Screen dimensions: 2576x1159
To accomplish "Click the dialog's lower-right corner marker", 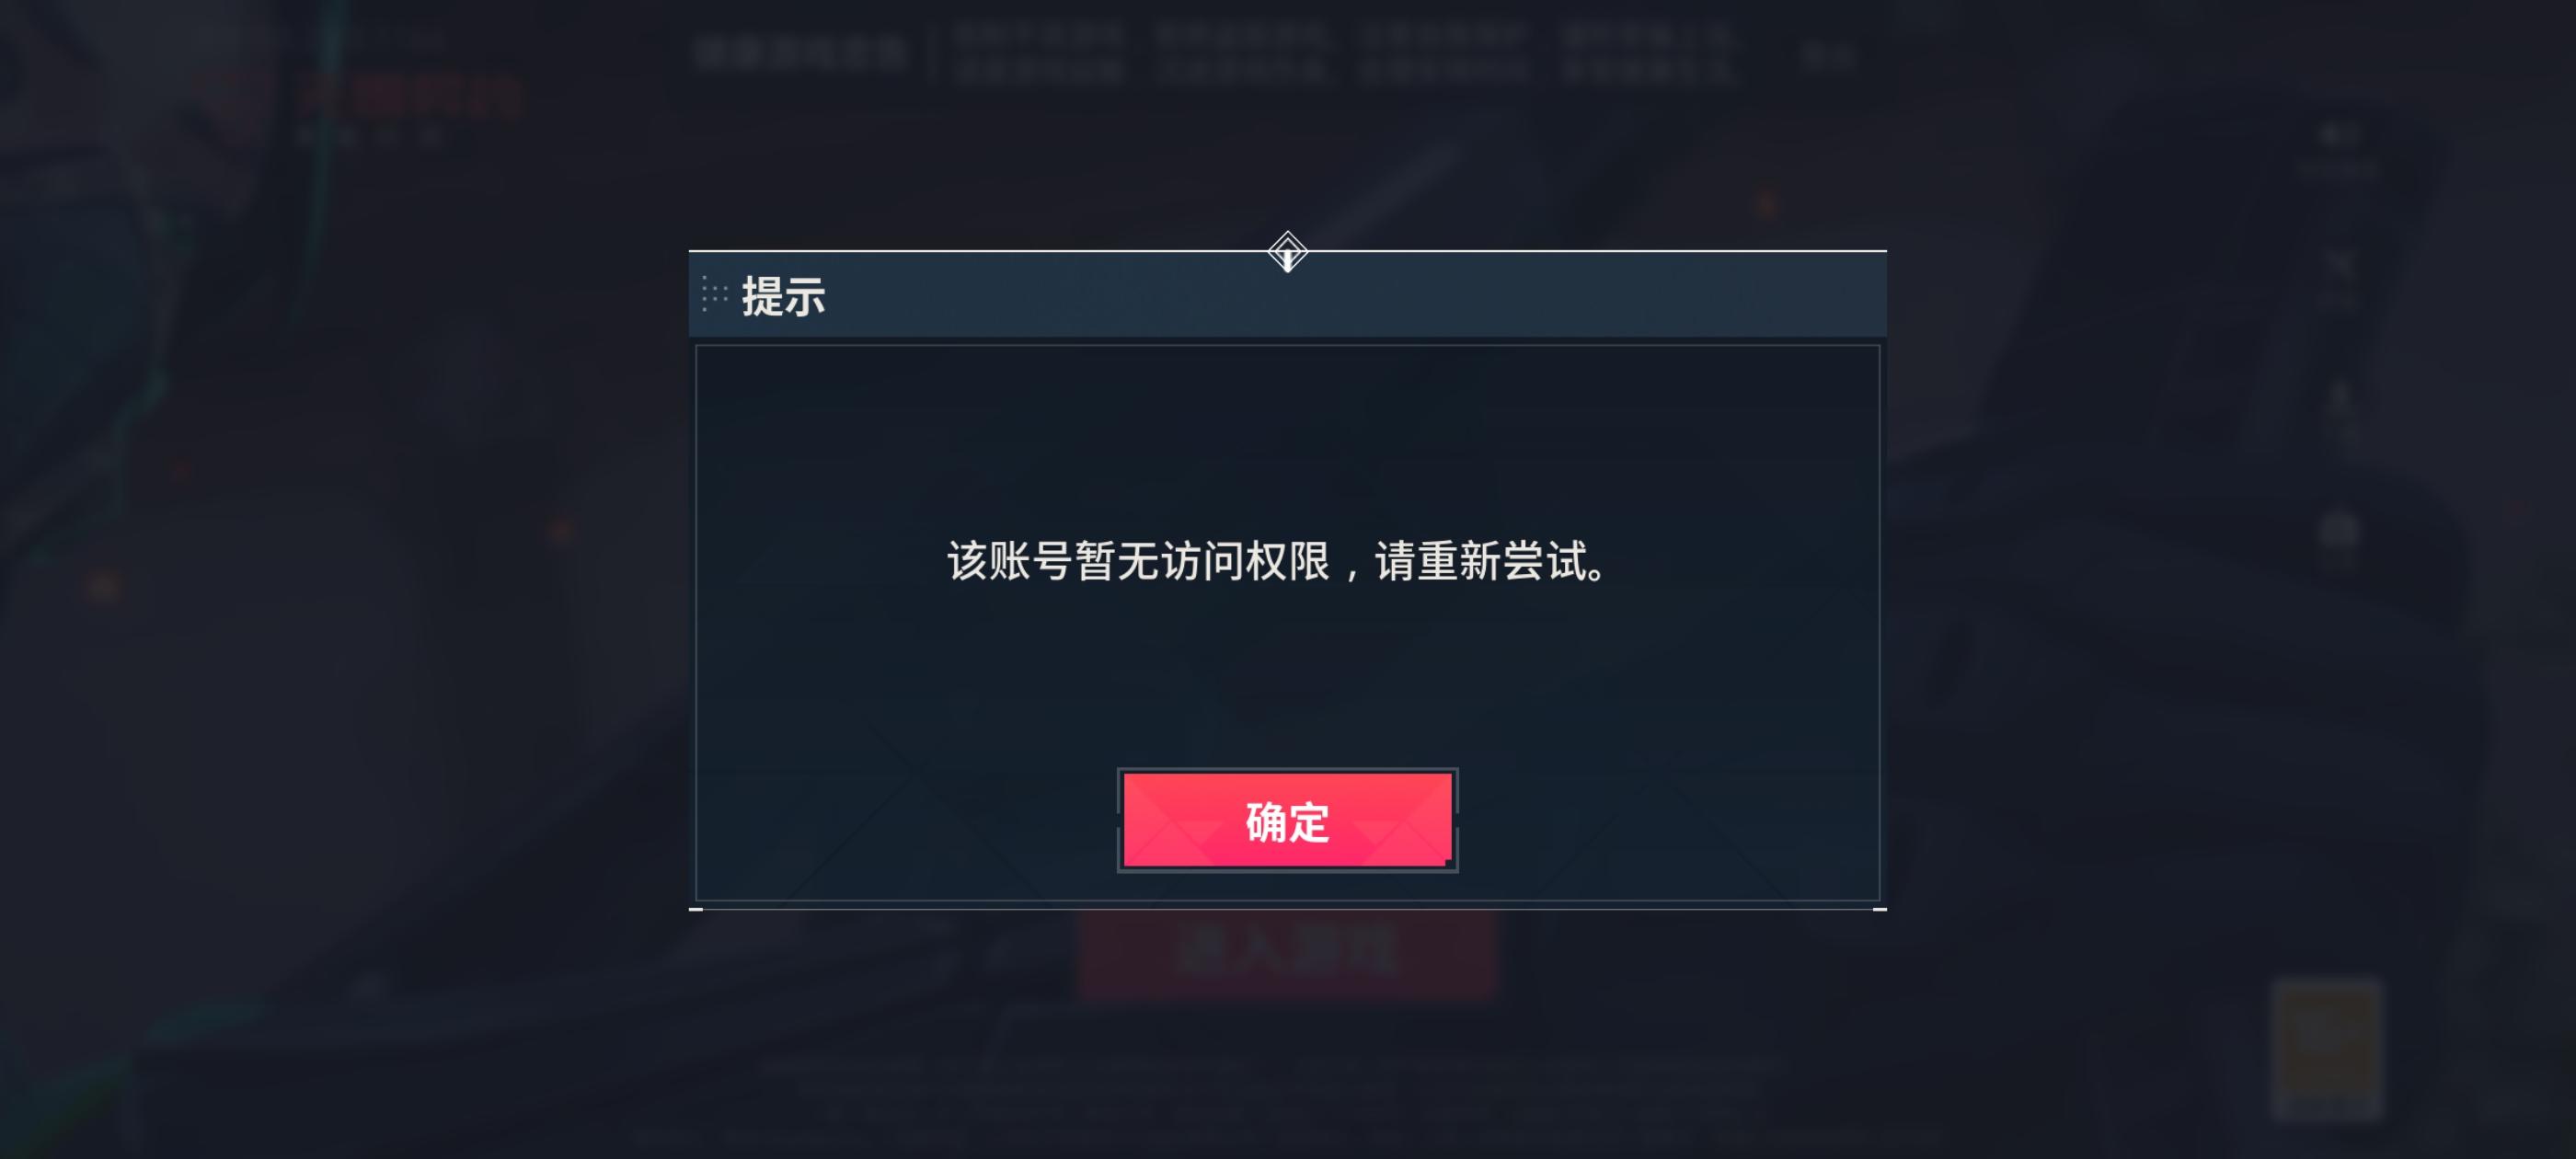I will click(x=1880, y=909).
